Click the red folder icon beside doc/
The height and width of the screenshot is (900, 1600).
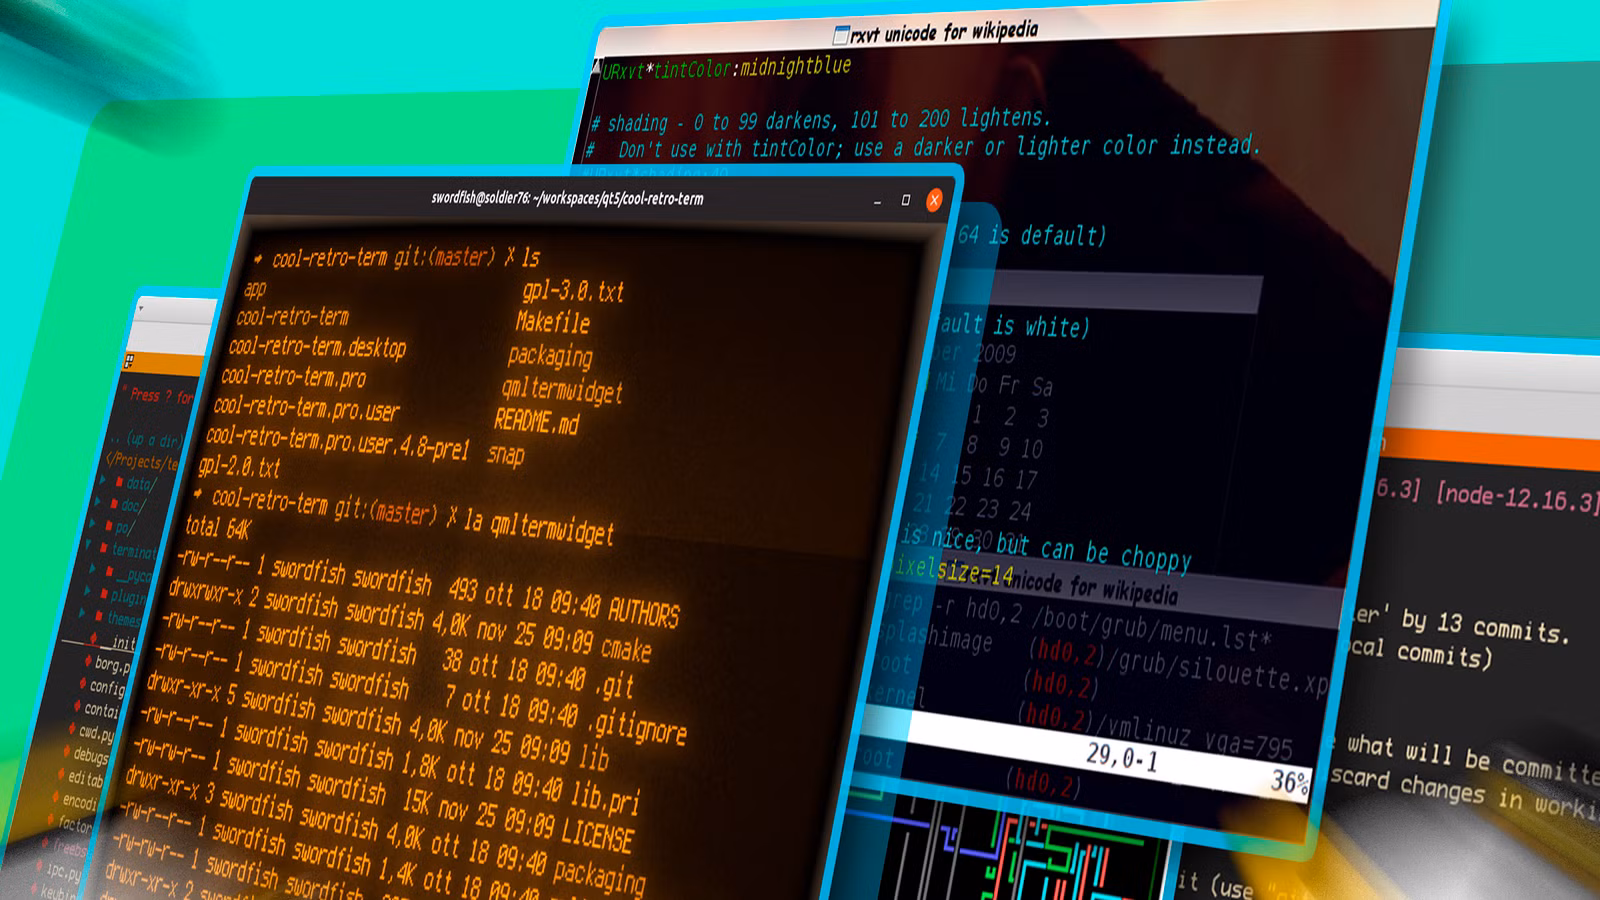(114, 504)
